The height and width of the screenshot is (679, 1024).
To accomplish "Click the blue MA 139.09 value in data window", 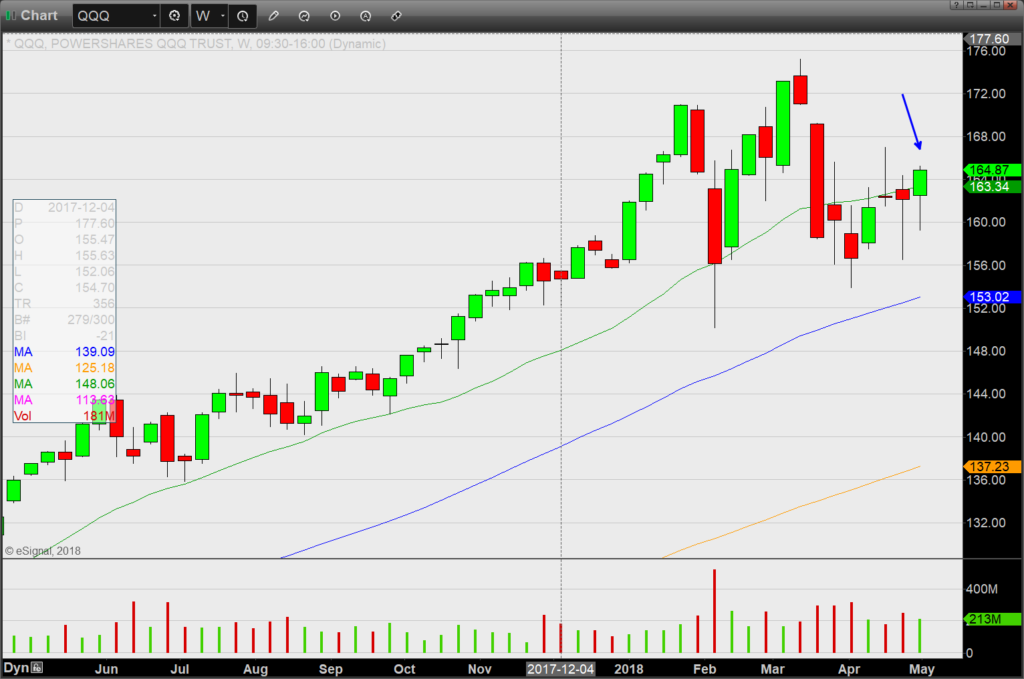I will 95,352.
